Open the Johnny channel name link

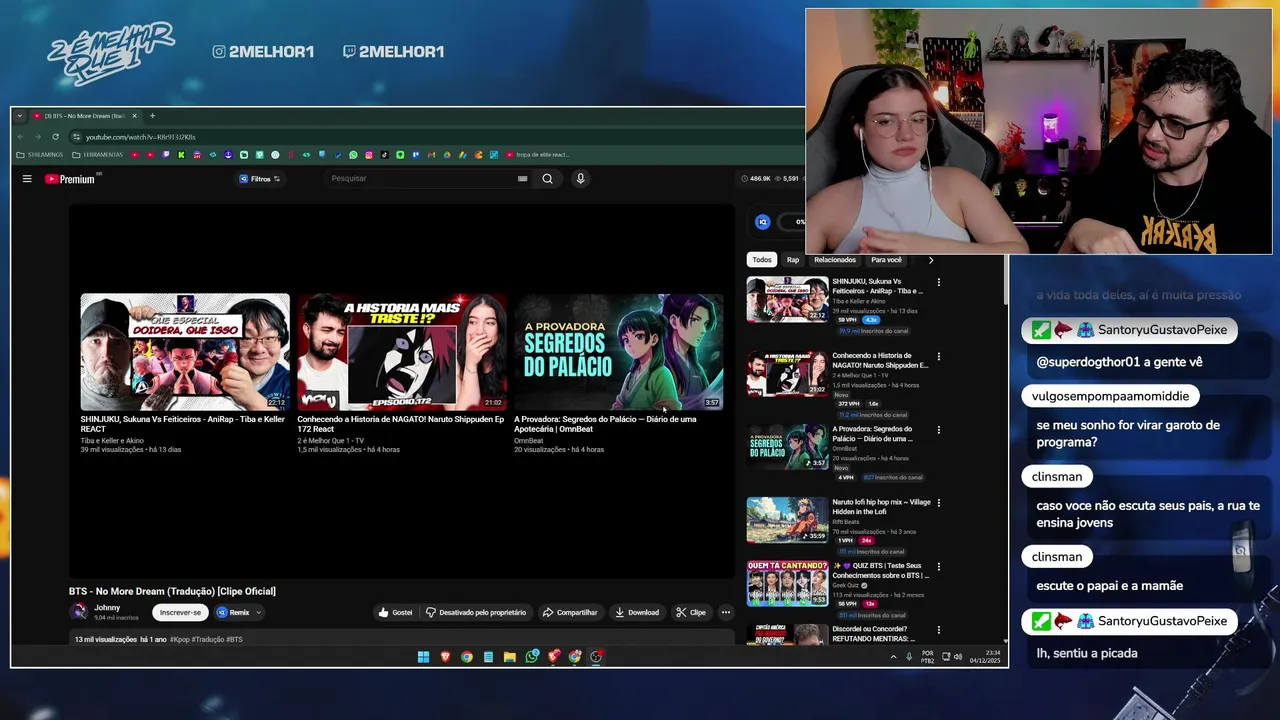tap(107, 608)
